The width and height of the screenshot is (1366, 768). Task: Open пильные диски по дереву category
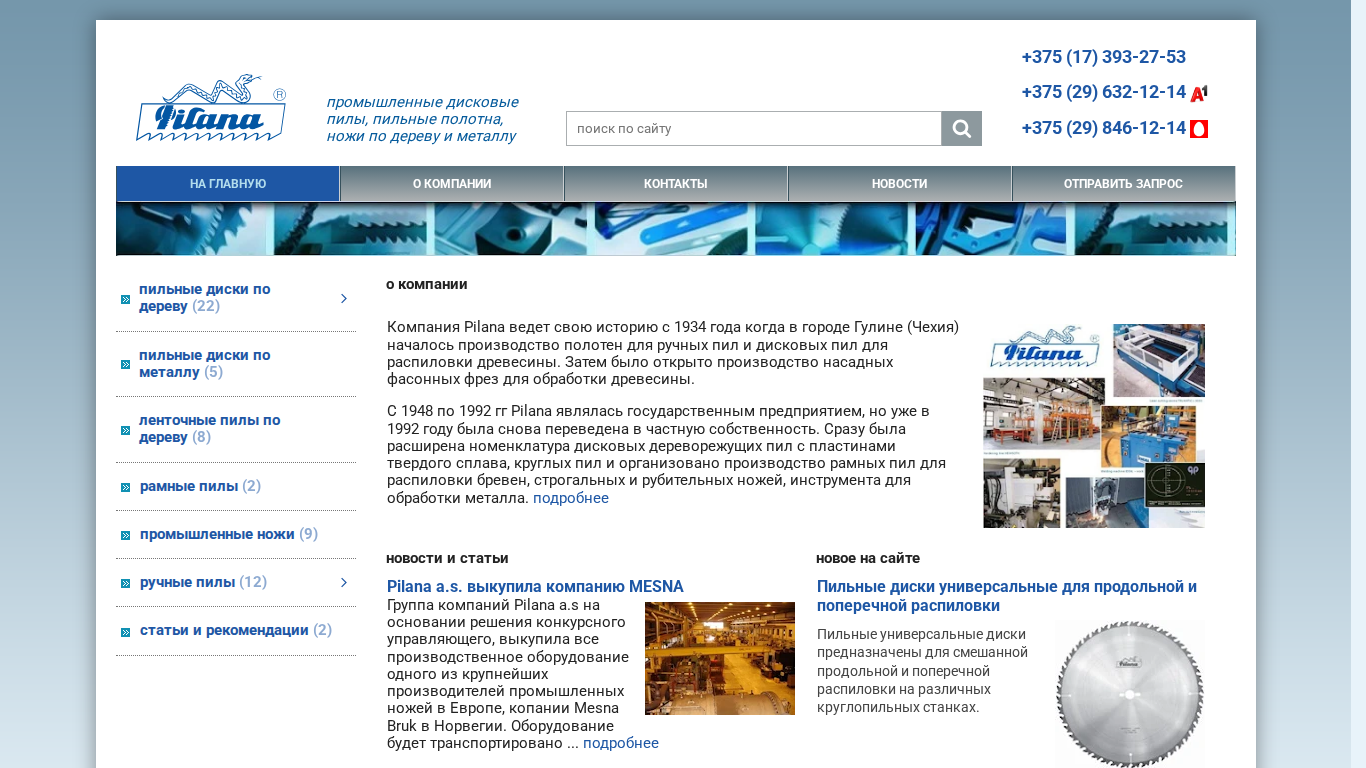click(x=205, y=298)
